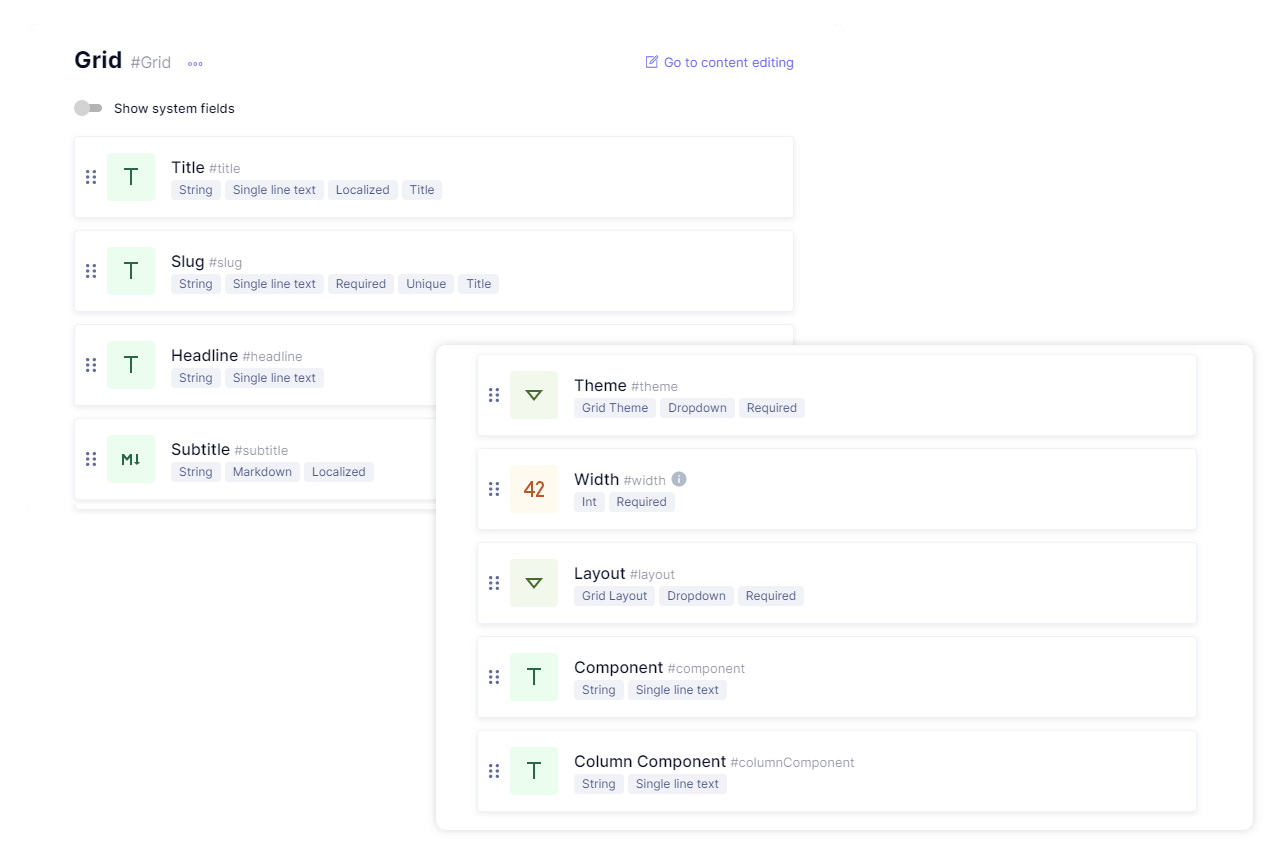
Task: Click the Slug field text icon
Action: point(131,271)
